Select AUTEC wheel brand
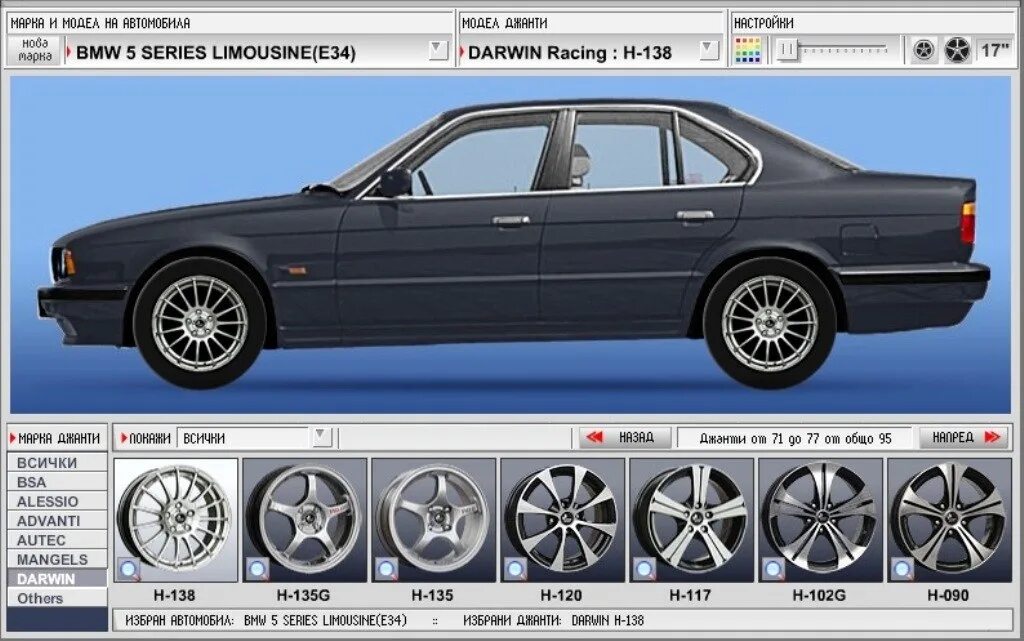The image size is (1024, 641). (x=57, y=540)
